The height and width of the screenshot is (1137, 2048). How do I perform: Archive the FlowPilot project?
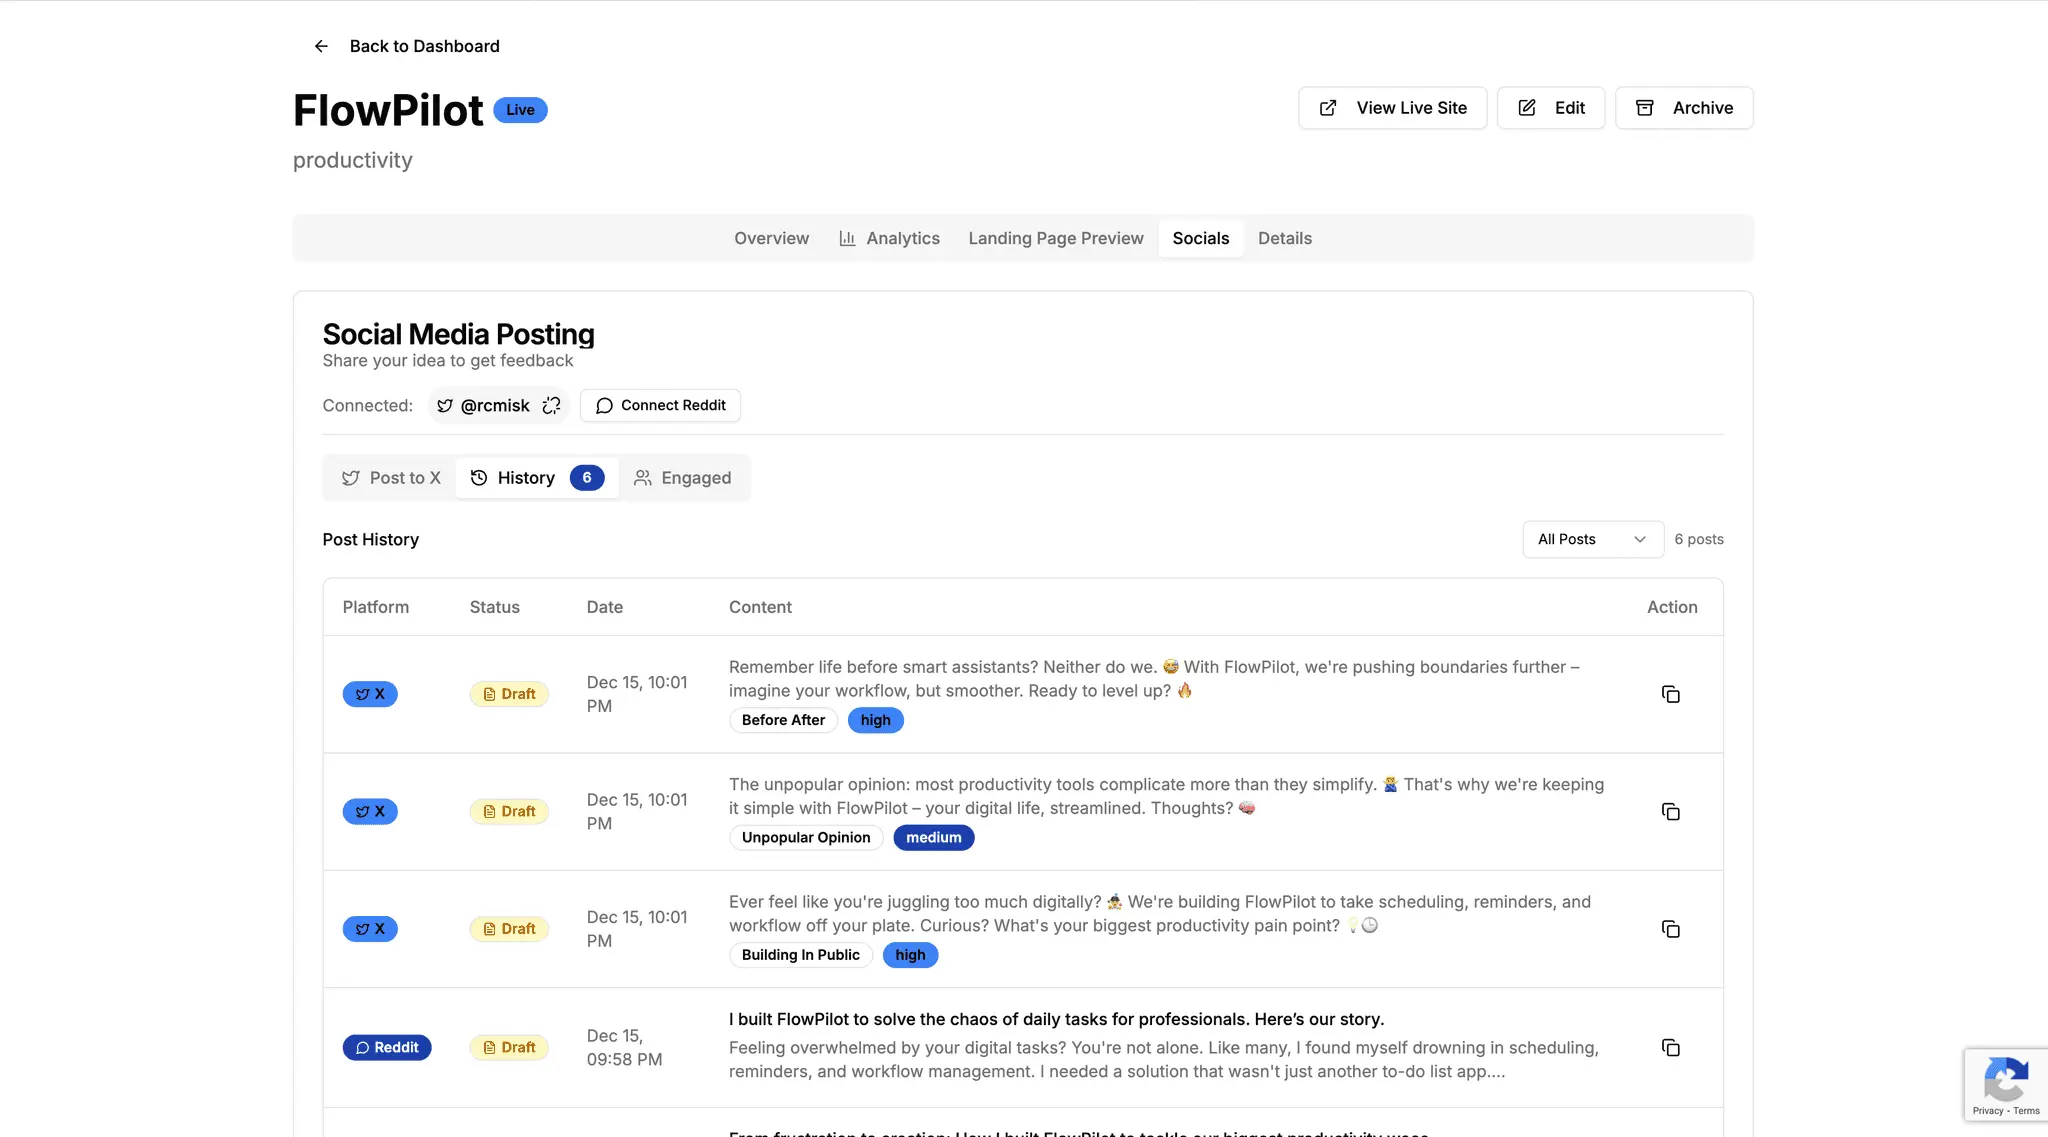(x=1684, y=108)
